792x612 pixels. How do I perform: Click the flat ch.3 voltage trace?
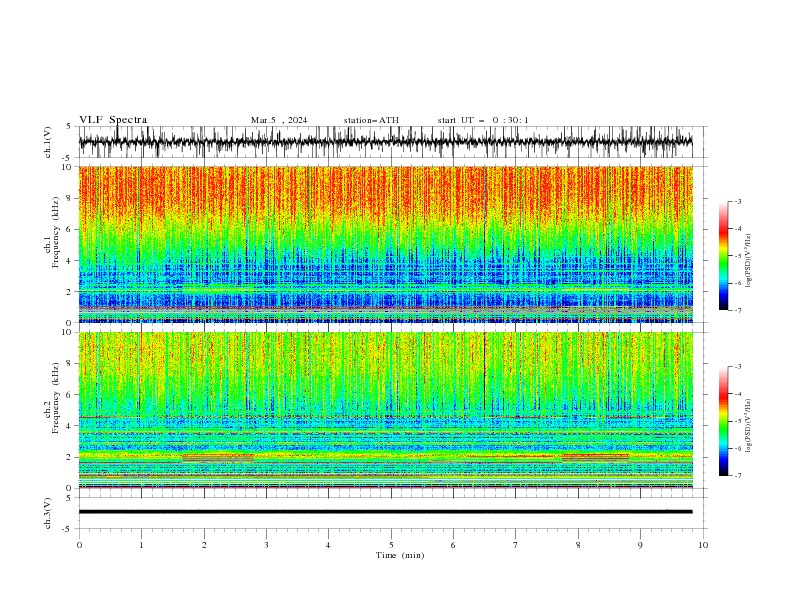(385, 512)
